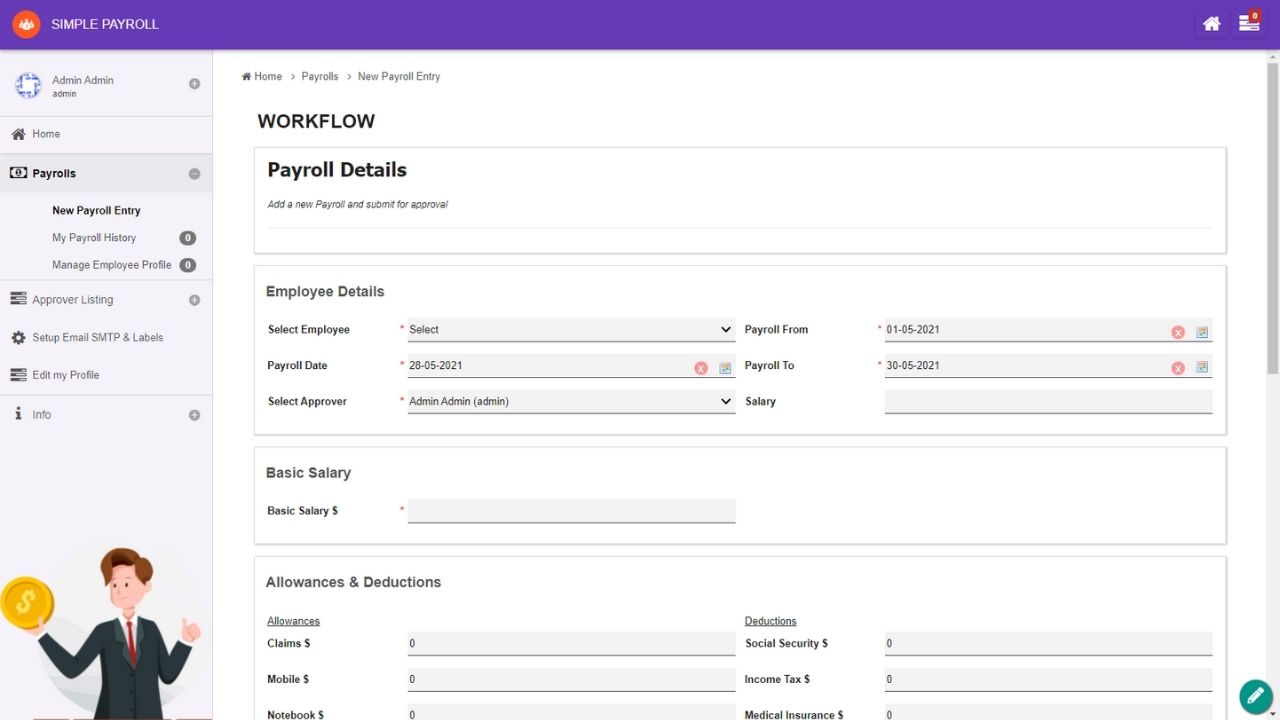
Task: Expand the Admin Admin user panel
Action: (194, 84)
